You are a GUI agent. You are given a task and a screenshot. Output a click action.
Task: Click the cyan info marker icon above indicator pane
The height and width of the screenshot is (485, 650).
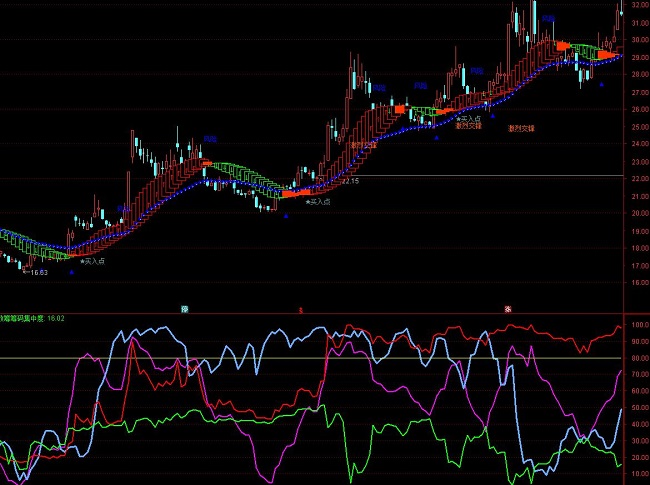185,308
